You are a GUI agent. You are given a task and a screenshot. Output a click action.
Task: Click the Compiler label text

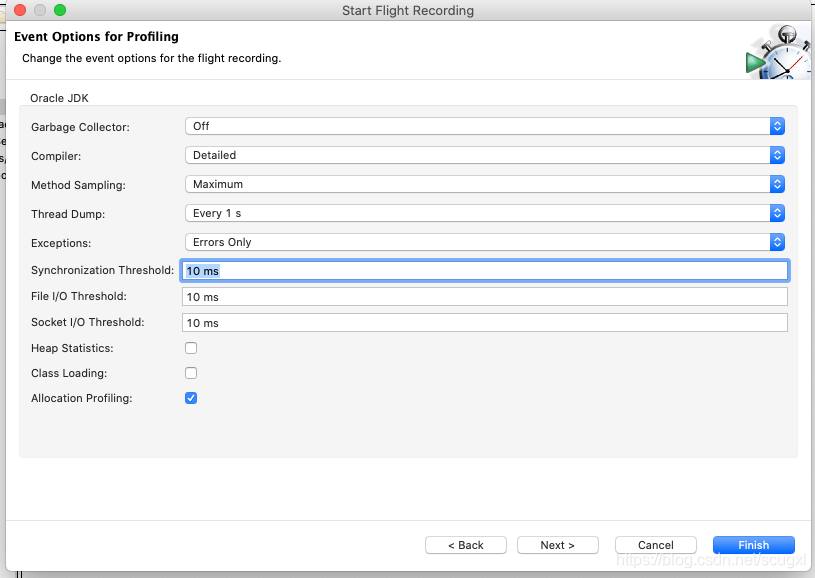coord(56,156)
